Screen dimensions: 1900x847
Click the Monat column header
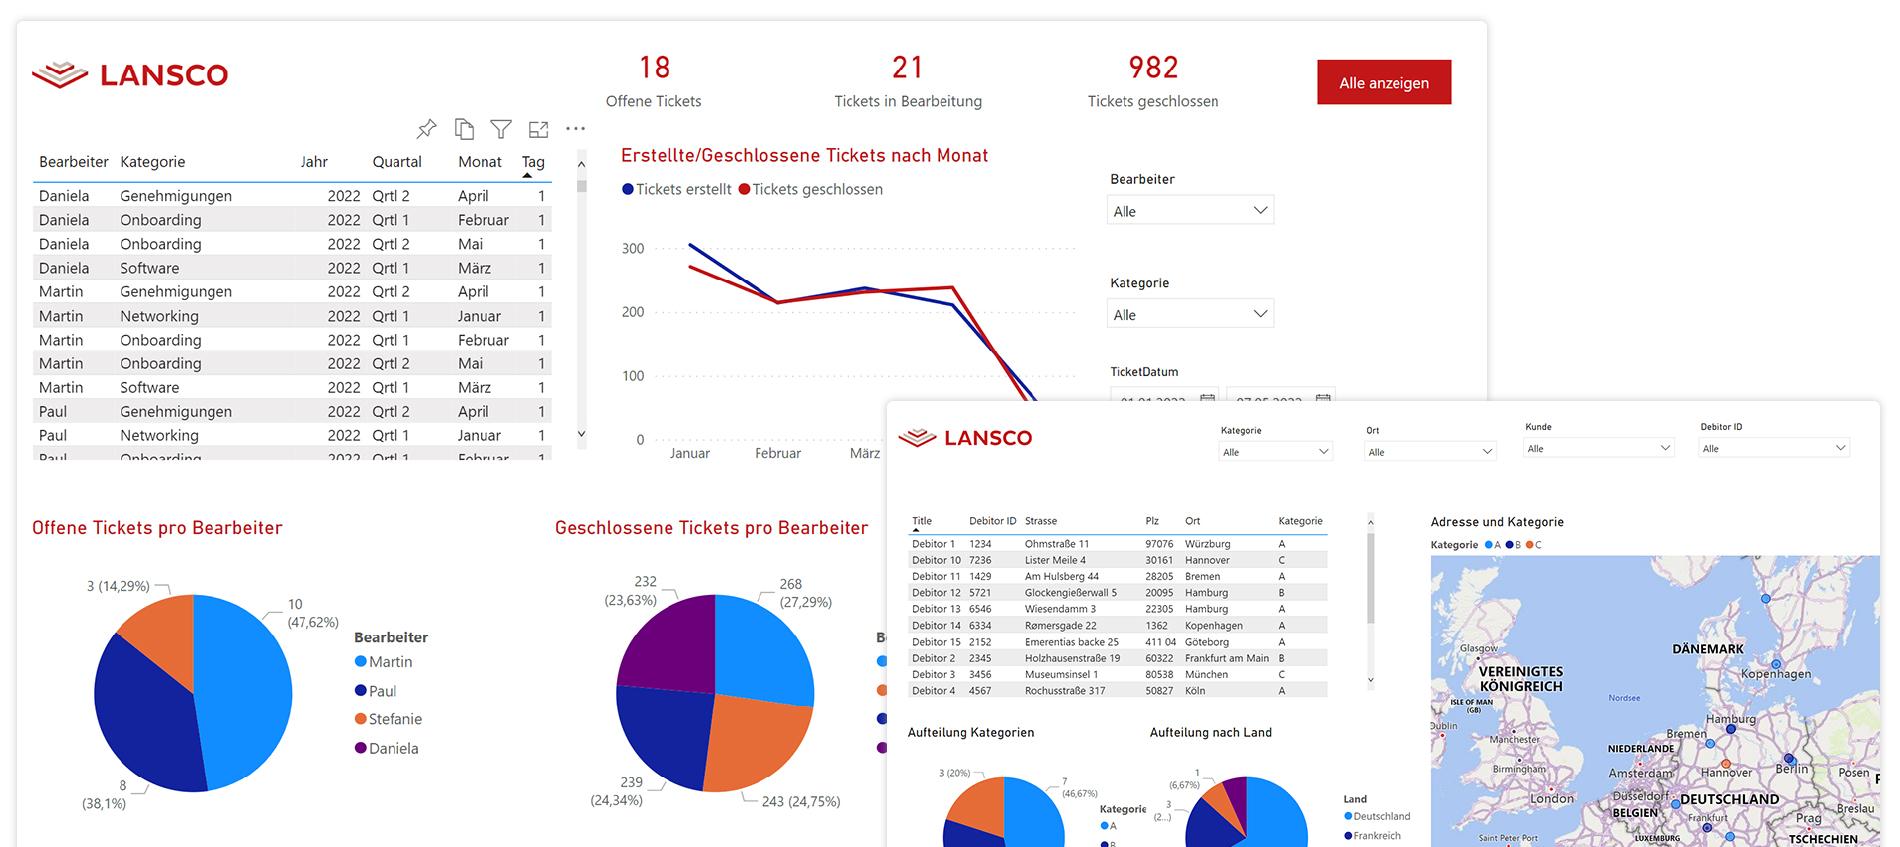click(x=479, y=162)
